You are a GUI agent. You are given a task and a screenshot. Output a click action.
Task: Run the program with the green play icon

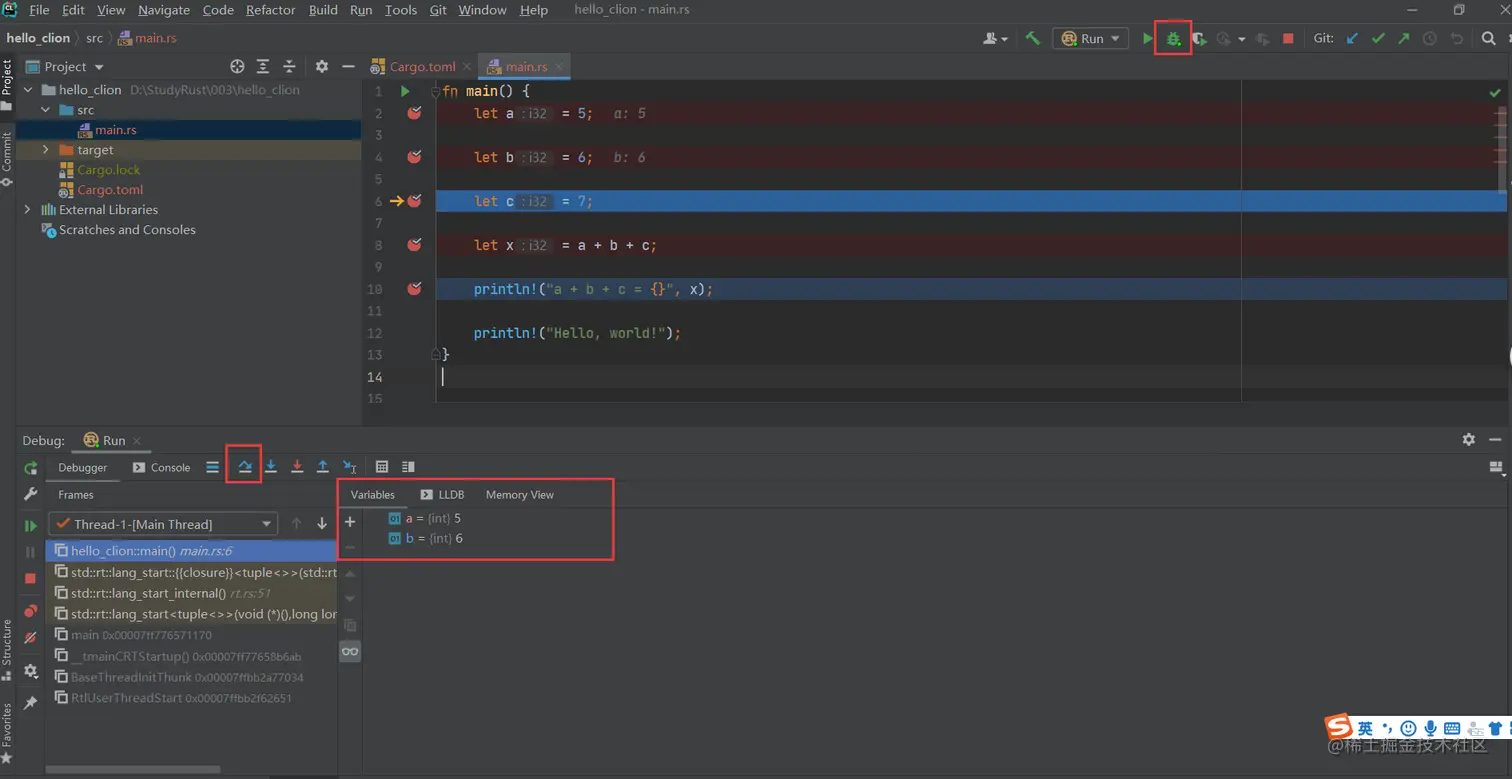coord(1148,39)
